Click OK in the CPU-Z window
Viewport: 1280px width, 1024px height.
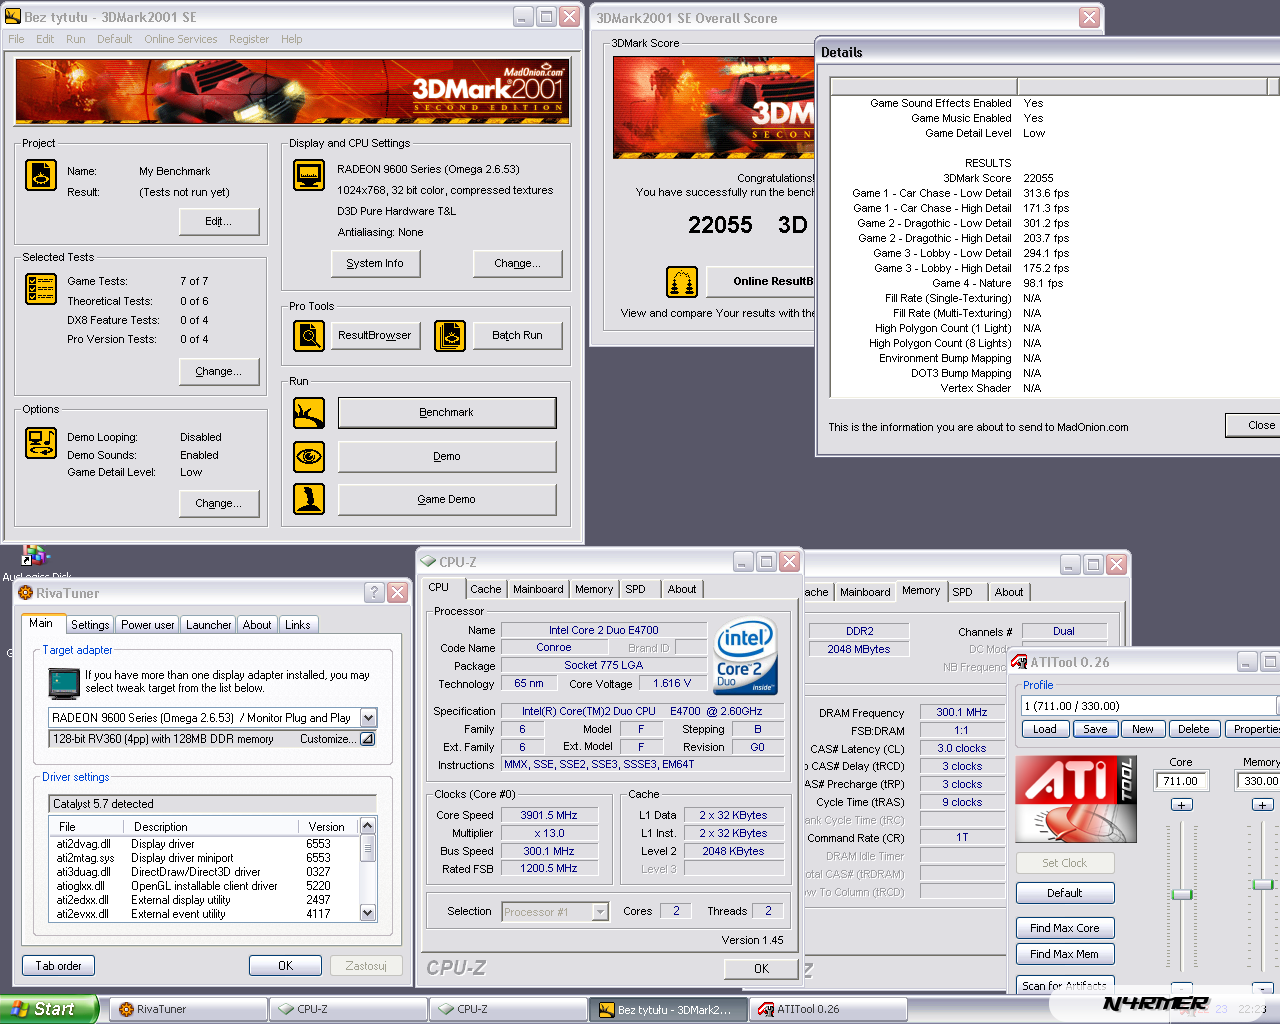pos(761,969)
